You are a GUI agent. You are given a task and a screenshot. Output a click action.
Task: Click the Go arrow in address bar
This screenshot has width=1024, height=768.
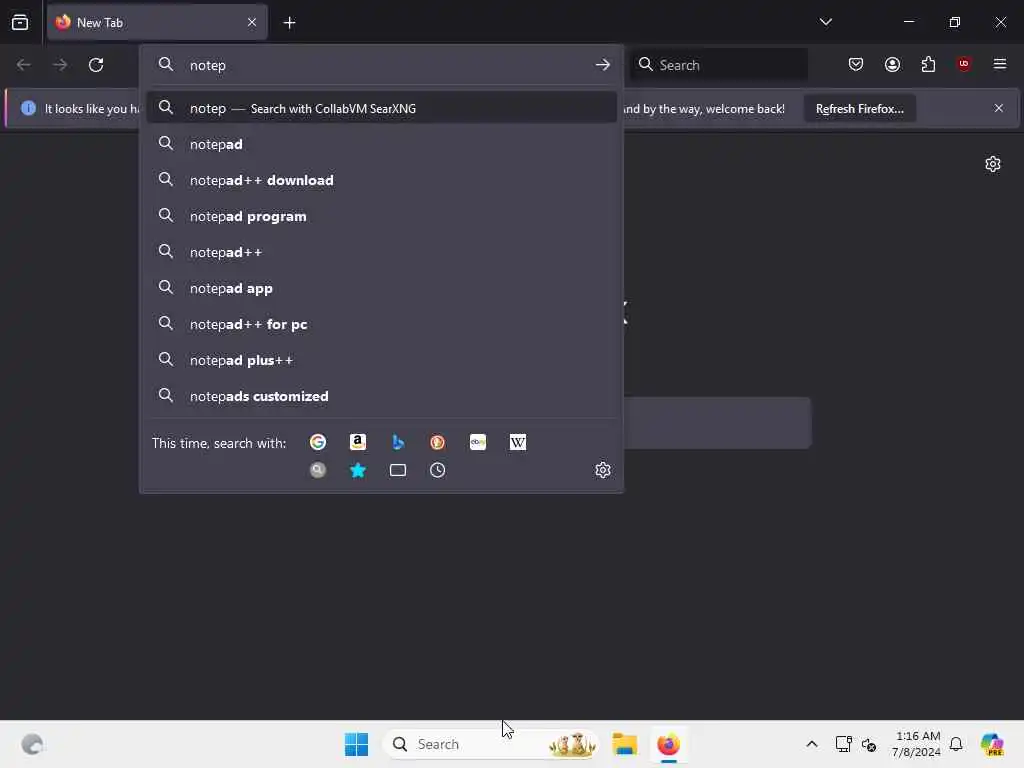(x=603, y=65)
